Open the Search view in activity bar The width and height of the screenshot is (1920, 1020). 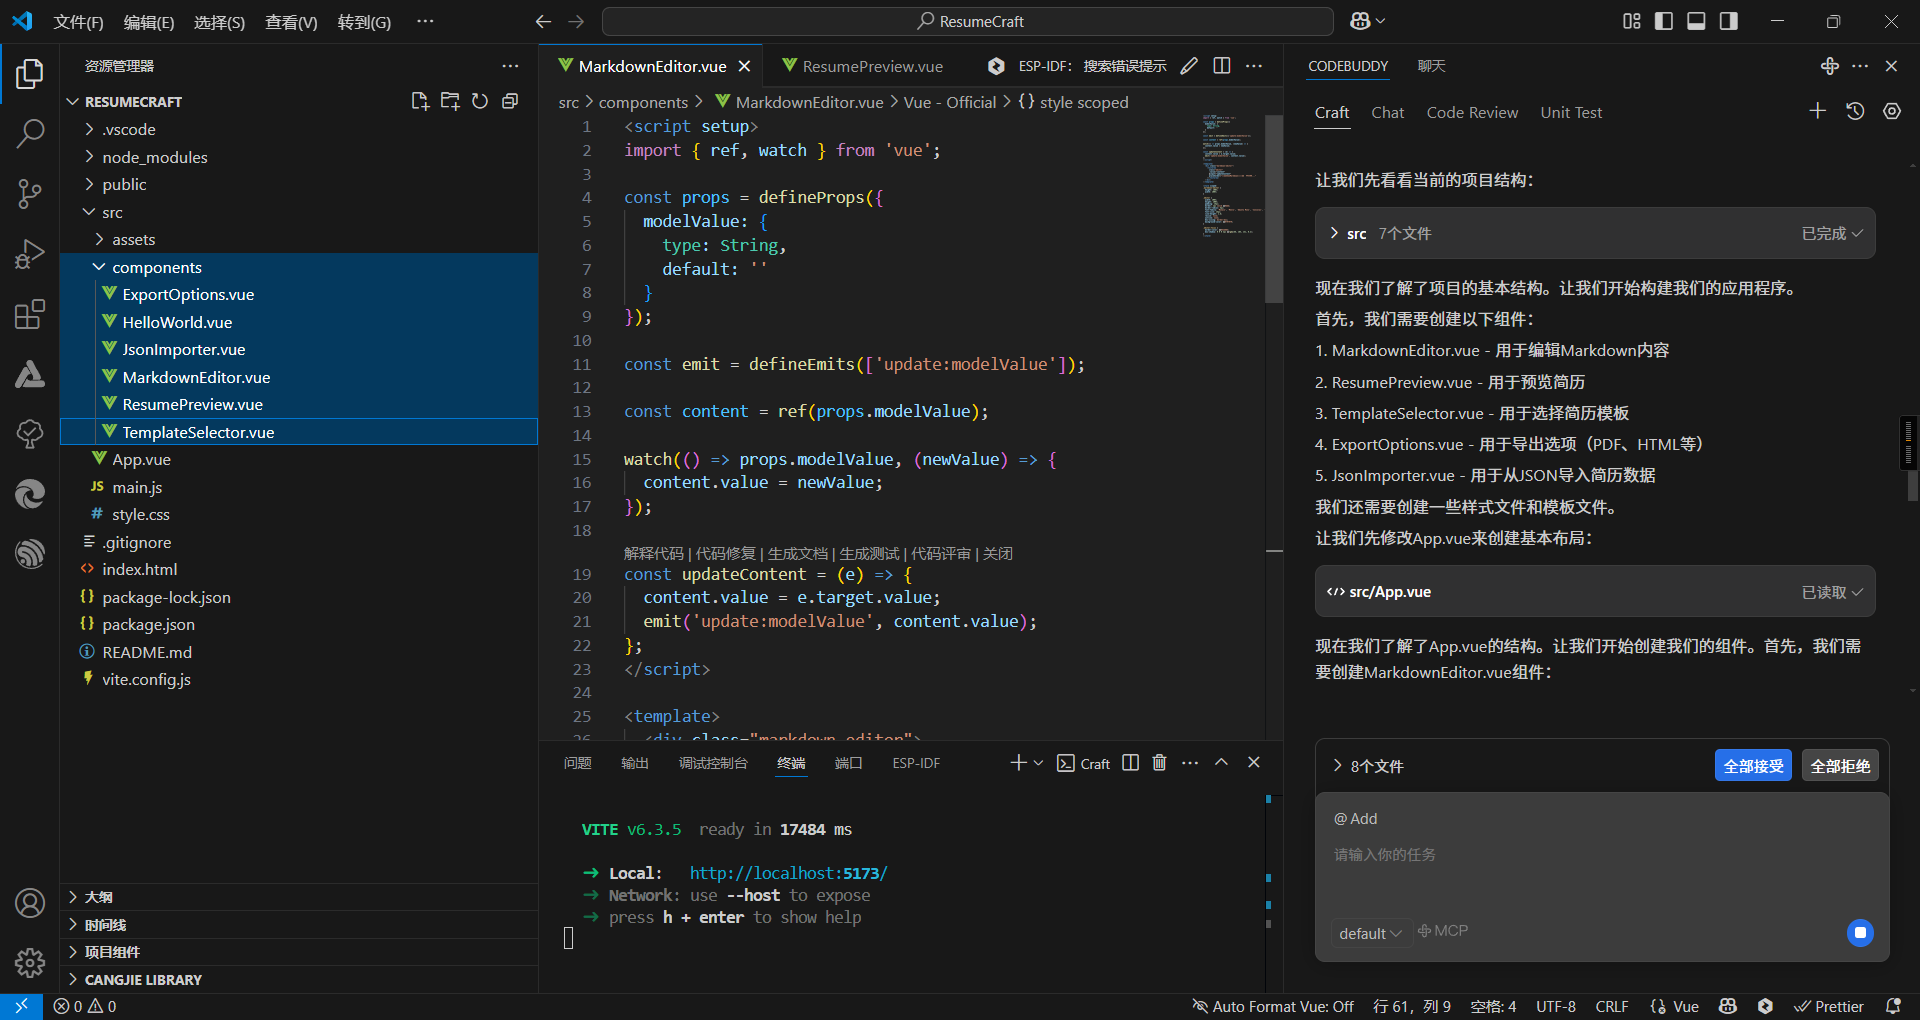pyautogui.click(x=30, y=133)
